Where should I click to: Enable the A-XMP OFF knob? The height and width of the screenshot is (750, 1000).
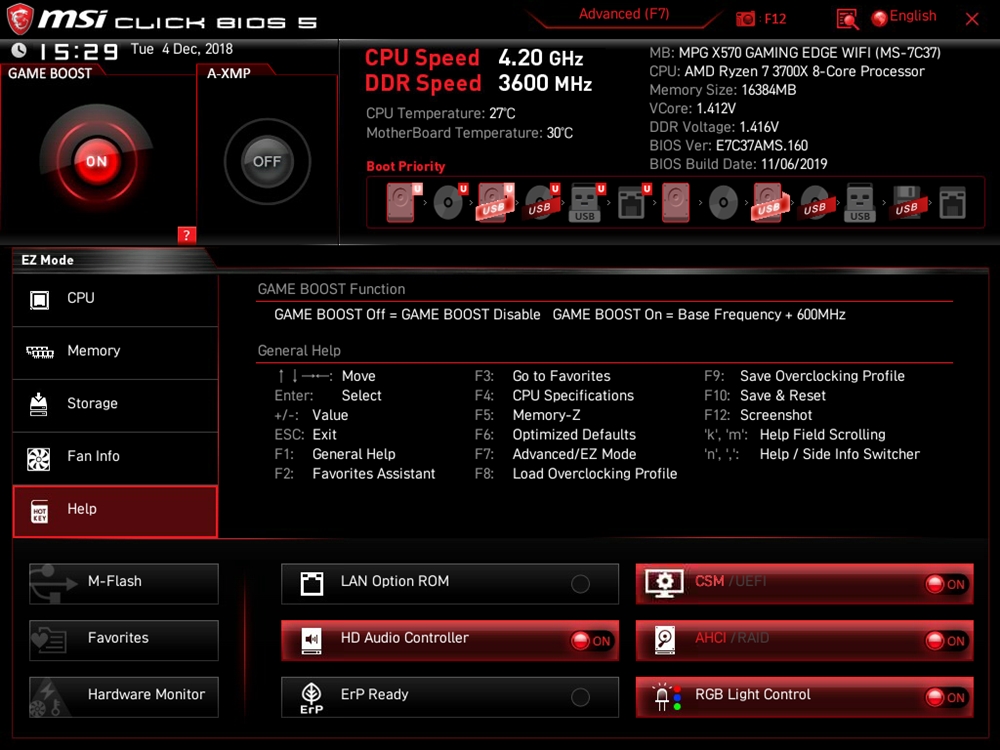(267, 161)
